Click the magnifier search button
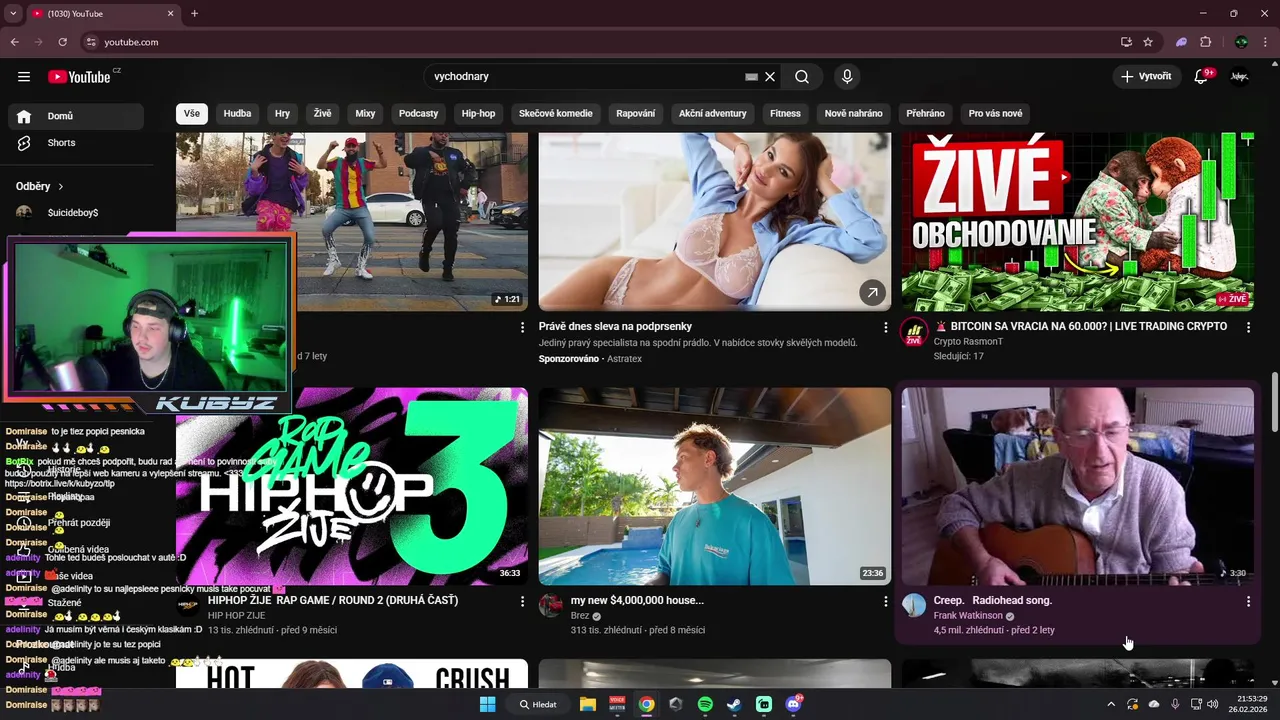 (802, 77)
